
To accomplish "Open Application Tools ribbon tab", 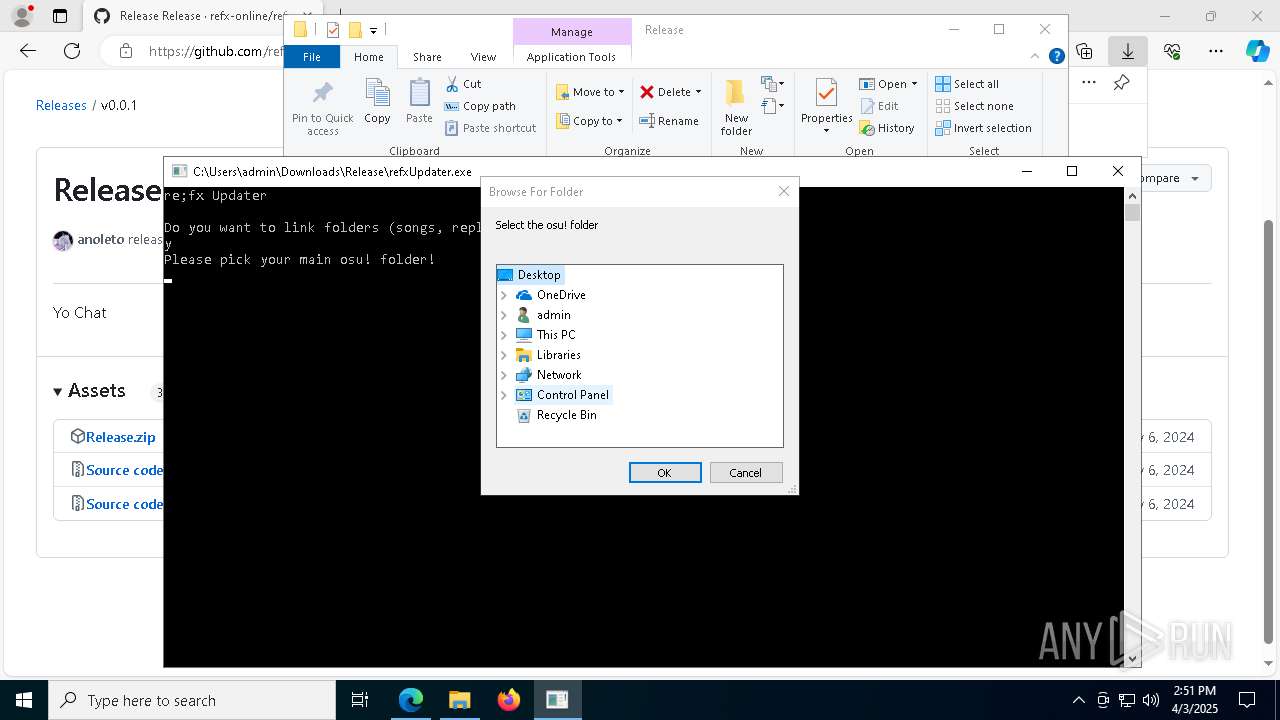I will [x=571, y=57].
